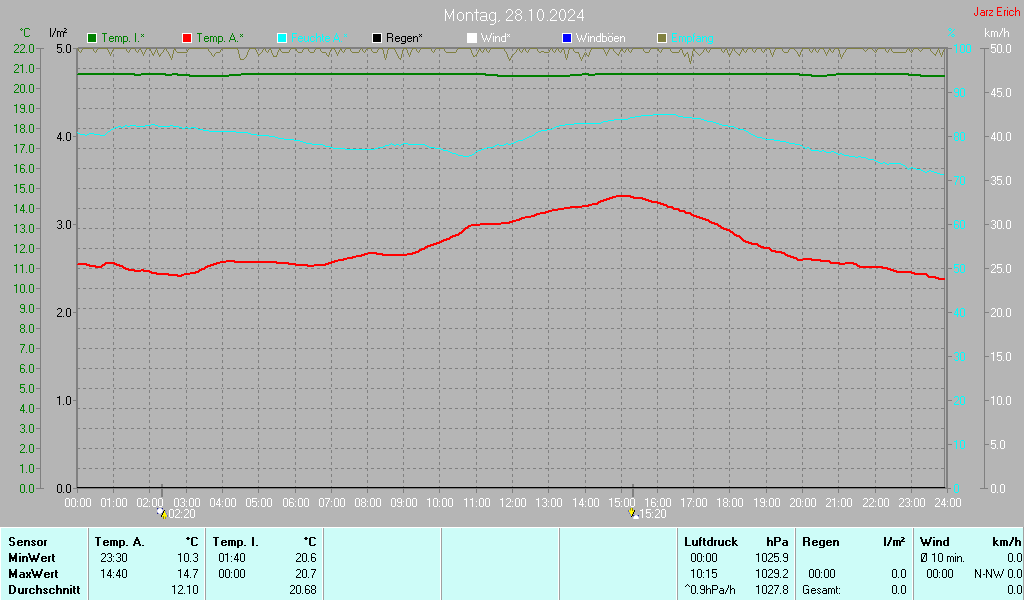Screen dimensions: 1024x600
Task: Click the minimum outside temperature '10.3'
Action: coord(188,558)
